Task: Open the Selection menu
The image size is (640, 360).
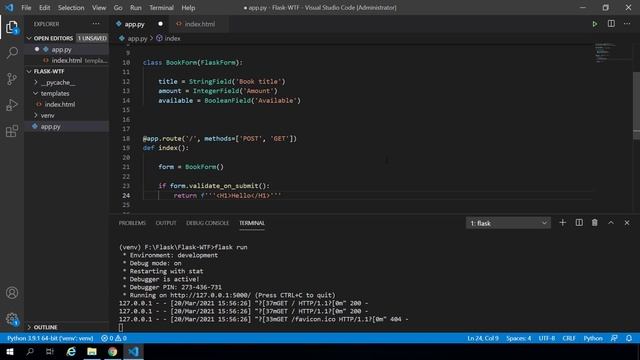Action: (x=71, y=8)
